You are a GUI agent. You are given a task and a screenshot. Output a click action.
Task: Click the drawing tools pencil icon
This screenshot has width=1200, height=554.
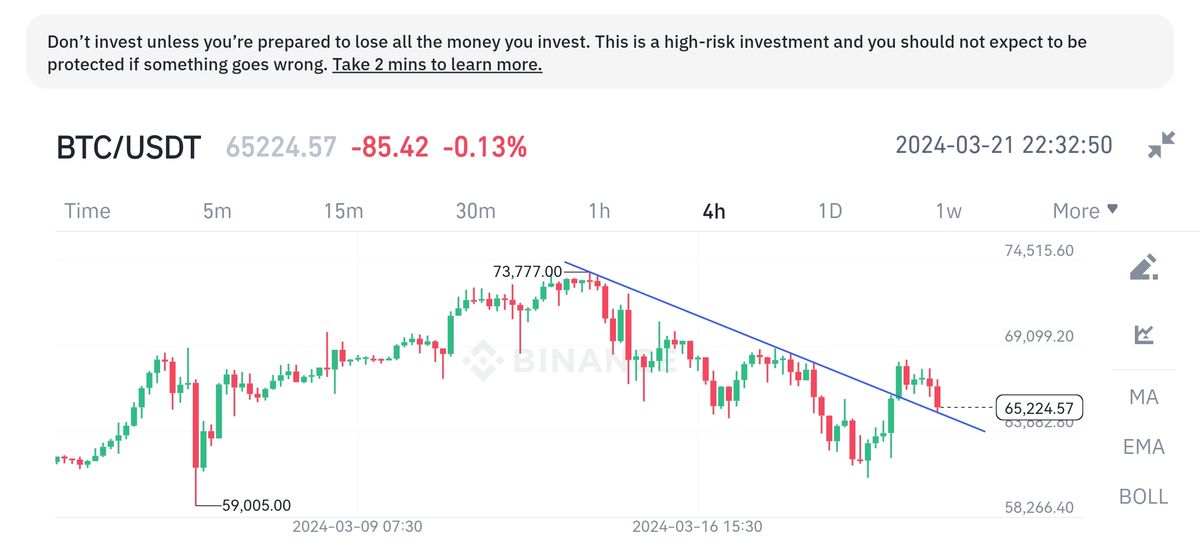(x=1144, y=267)
